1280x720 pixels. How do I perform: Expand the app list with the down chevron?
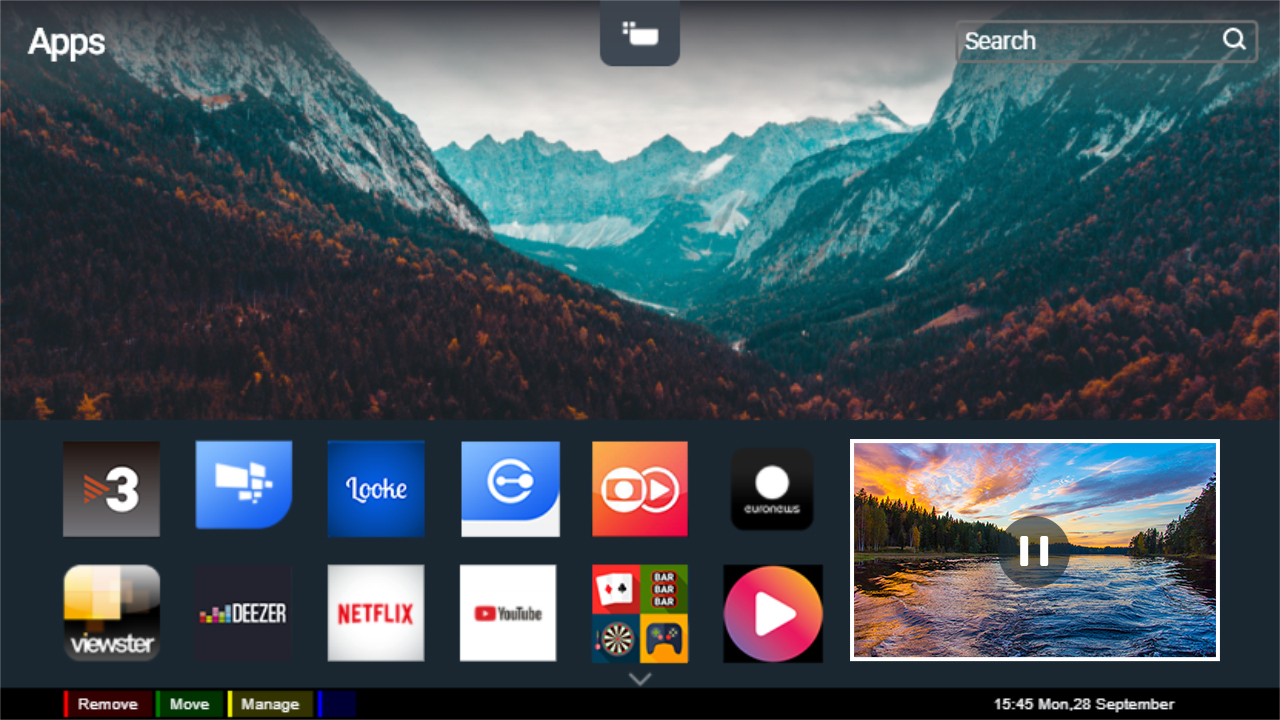point(639,679)
